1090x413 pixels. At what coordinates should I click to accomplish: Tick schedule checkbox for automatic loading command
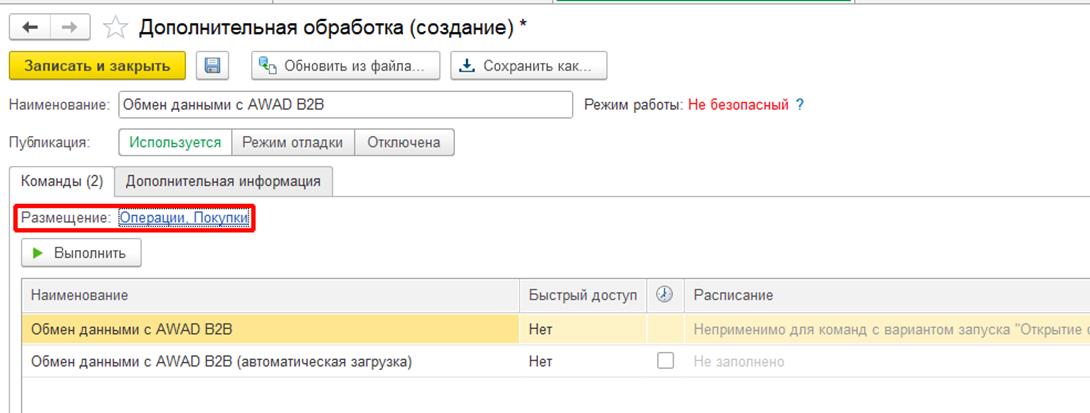[665, 361]
